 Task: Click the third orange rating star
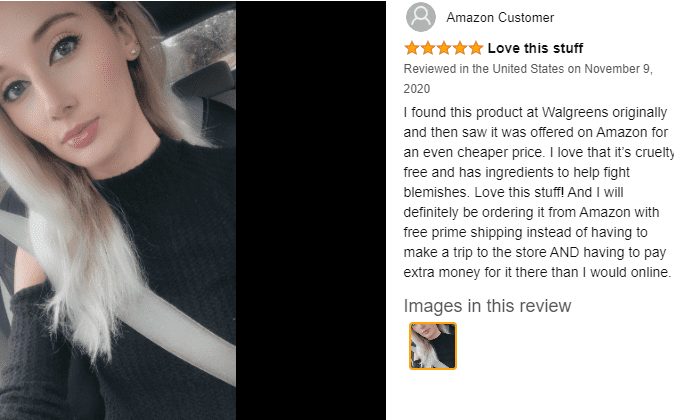coord(444,48)
